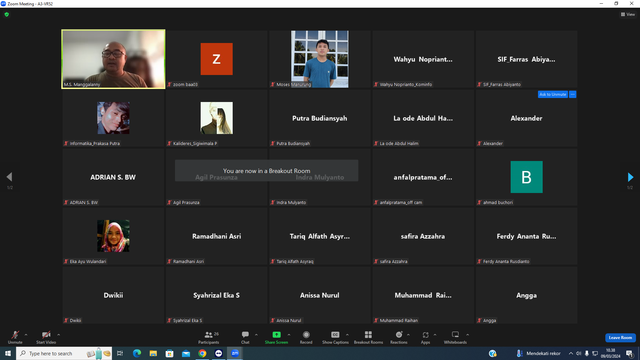The height and width of the screenshot is (360, 640).
Task: Open audio options arrow next to Unmute
Action: [26, 335]
